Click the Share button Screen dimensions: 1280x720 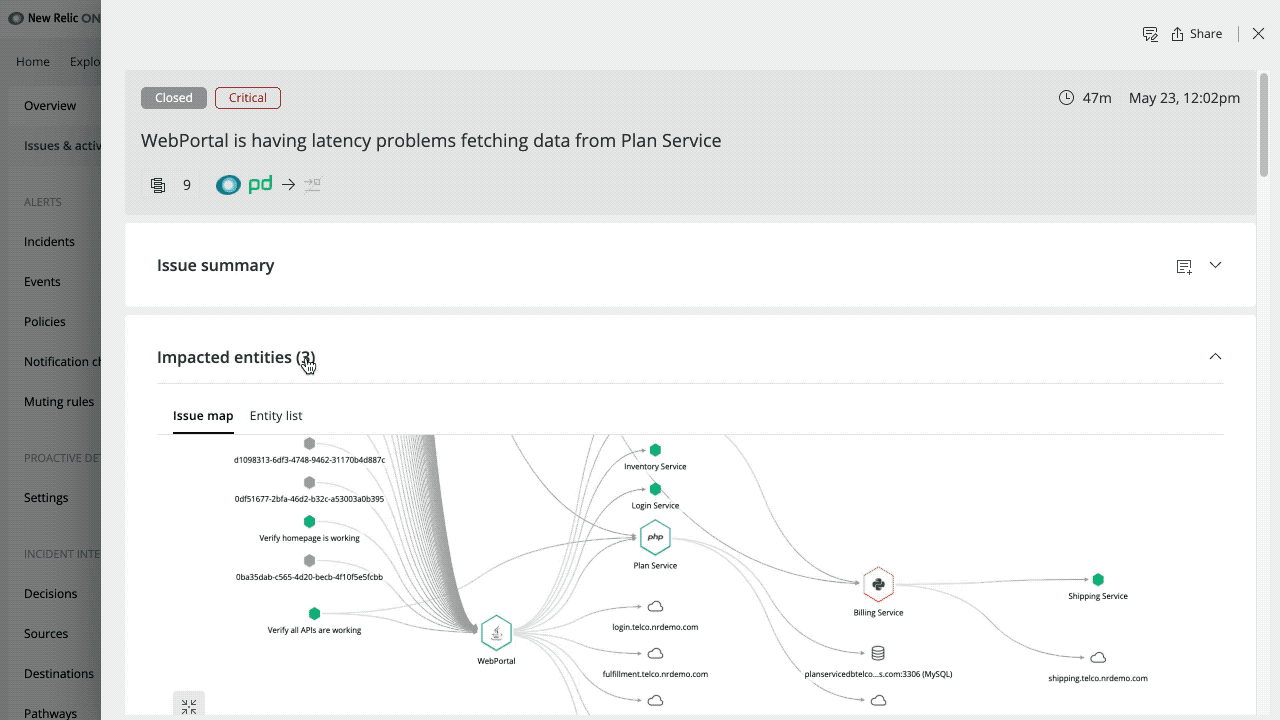point(1196,33)
